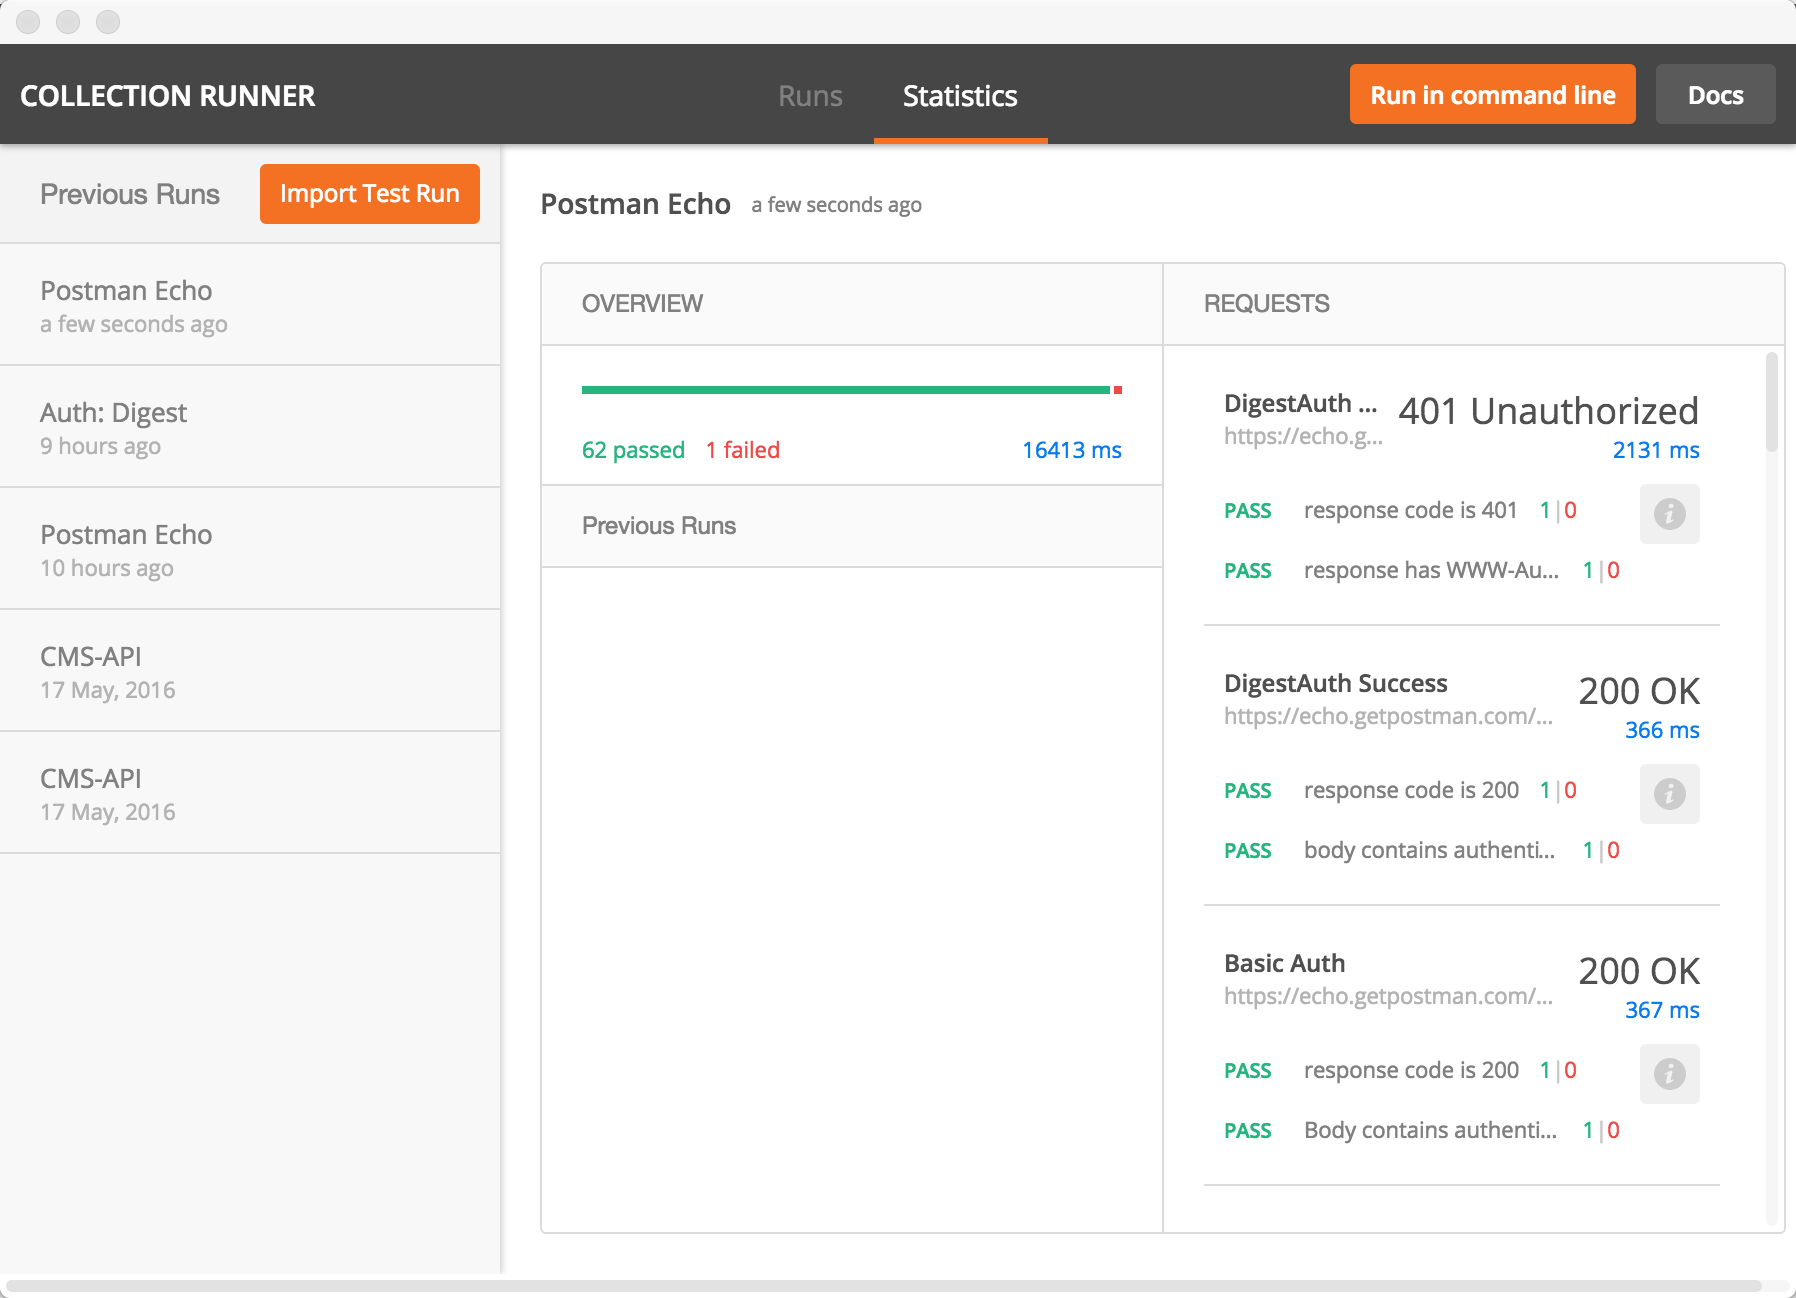Click 'response code is 401' test result
This screenshot has height=1298, width=1796.
click(x=1410, y=510)
